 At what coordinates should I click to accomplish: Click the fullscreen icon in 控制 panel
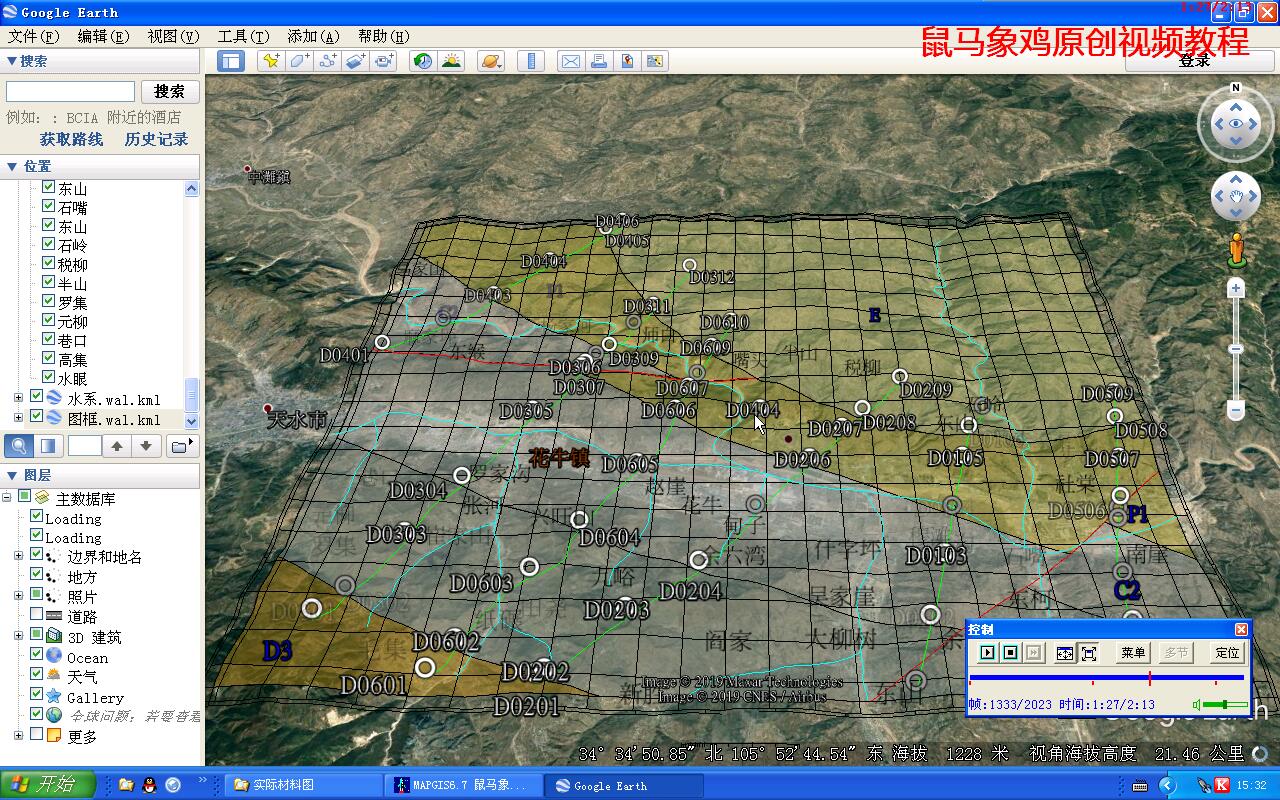point(1089,653)
